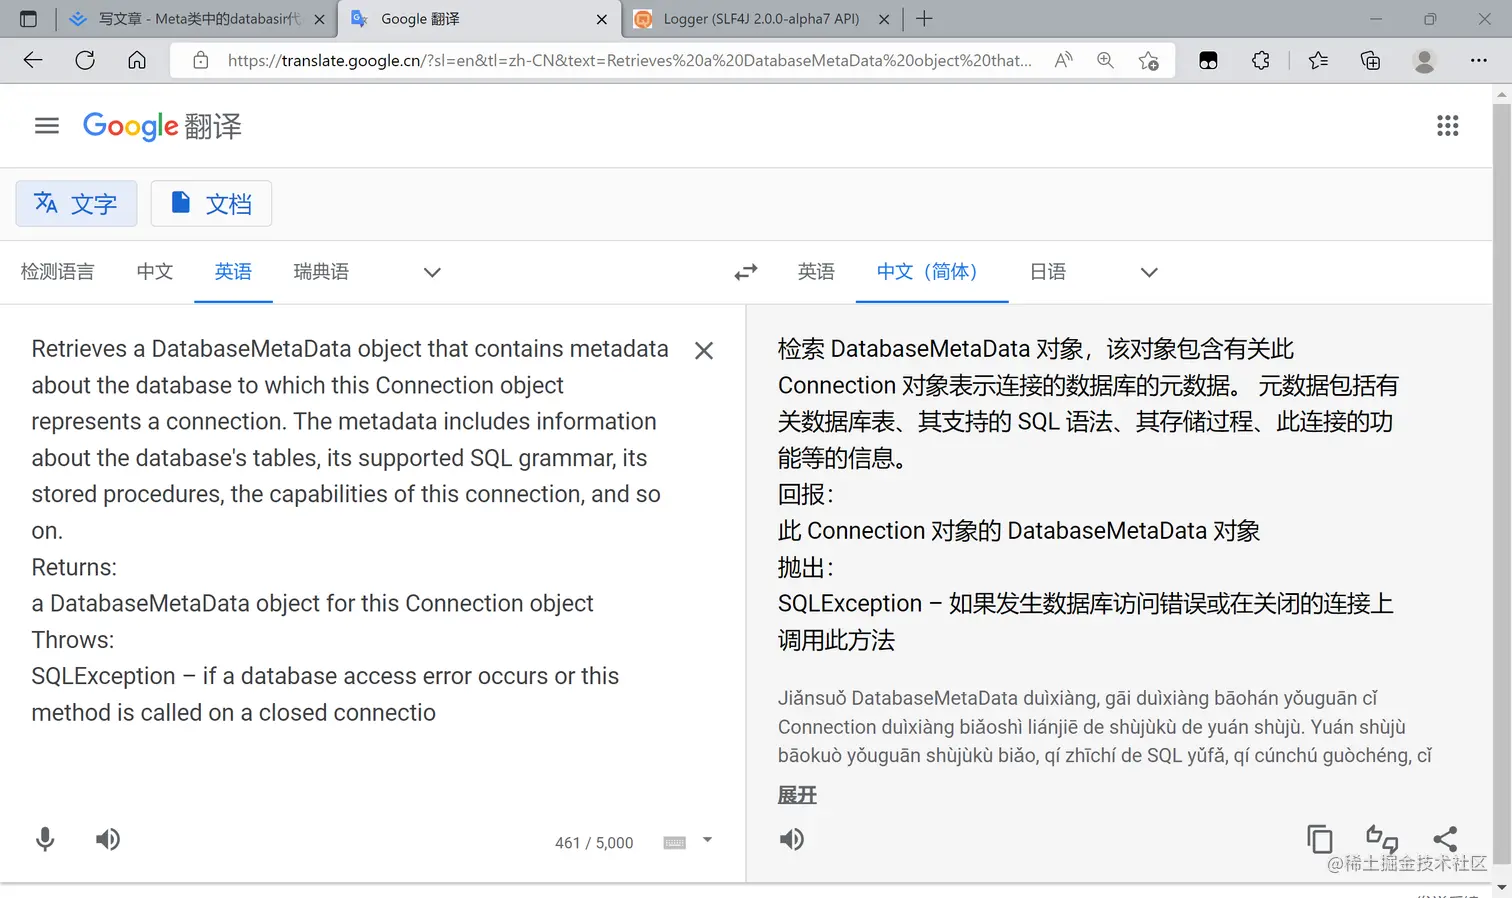Screen dimensions: 1512x898
Task: Open the virtual keyboard input tool
Action: [x=675, y=843]
